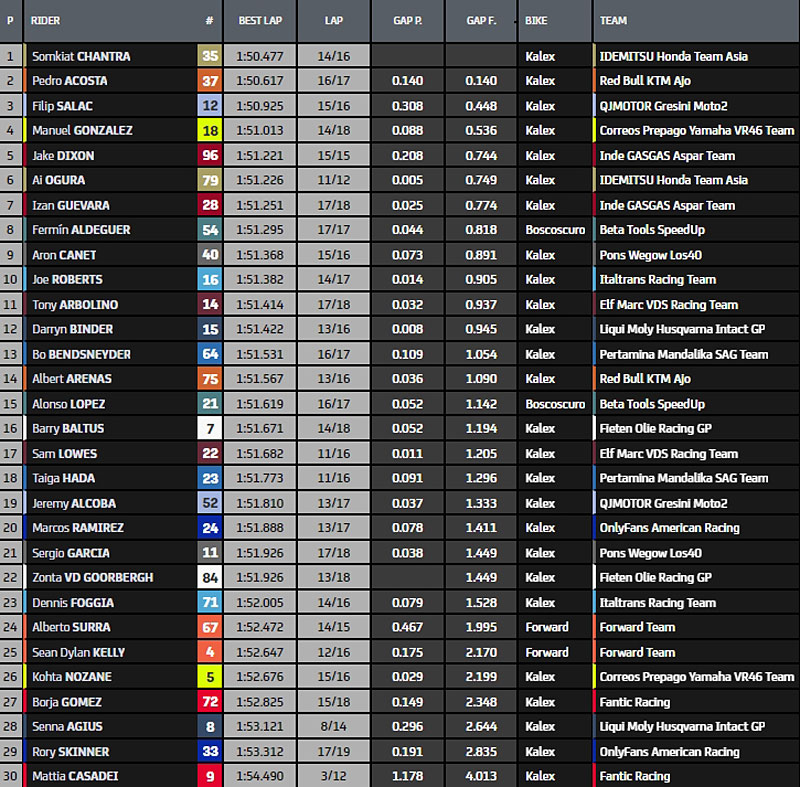Select the GAP F. column header

click(x=481, y=20)
